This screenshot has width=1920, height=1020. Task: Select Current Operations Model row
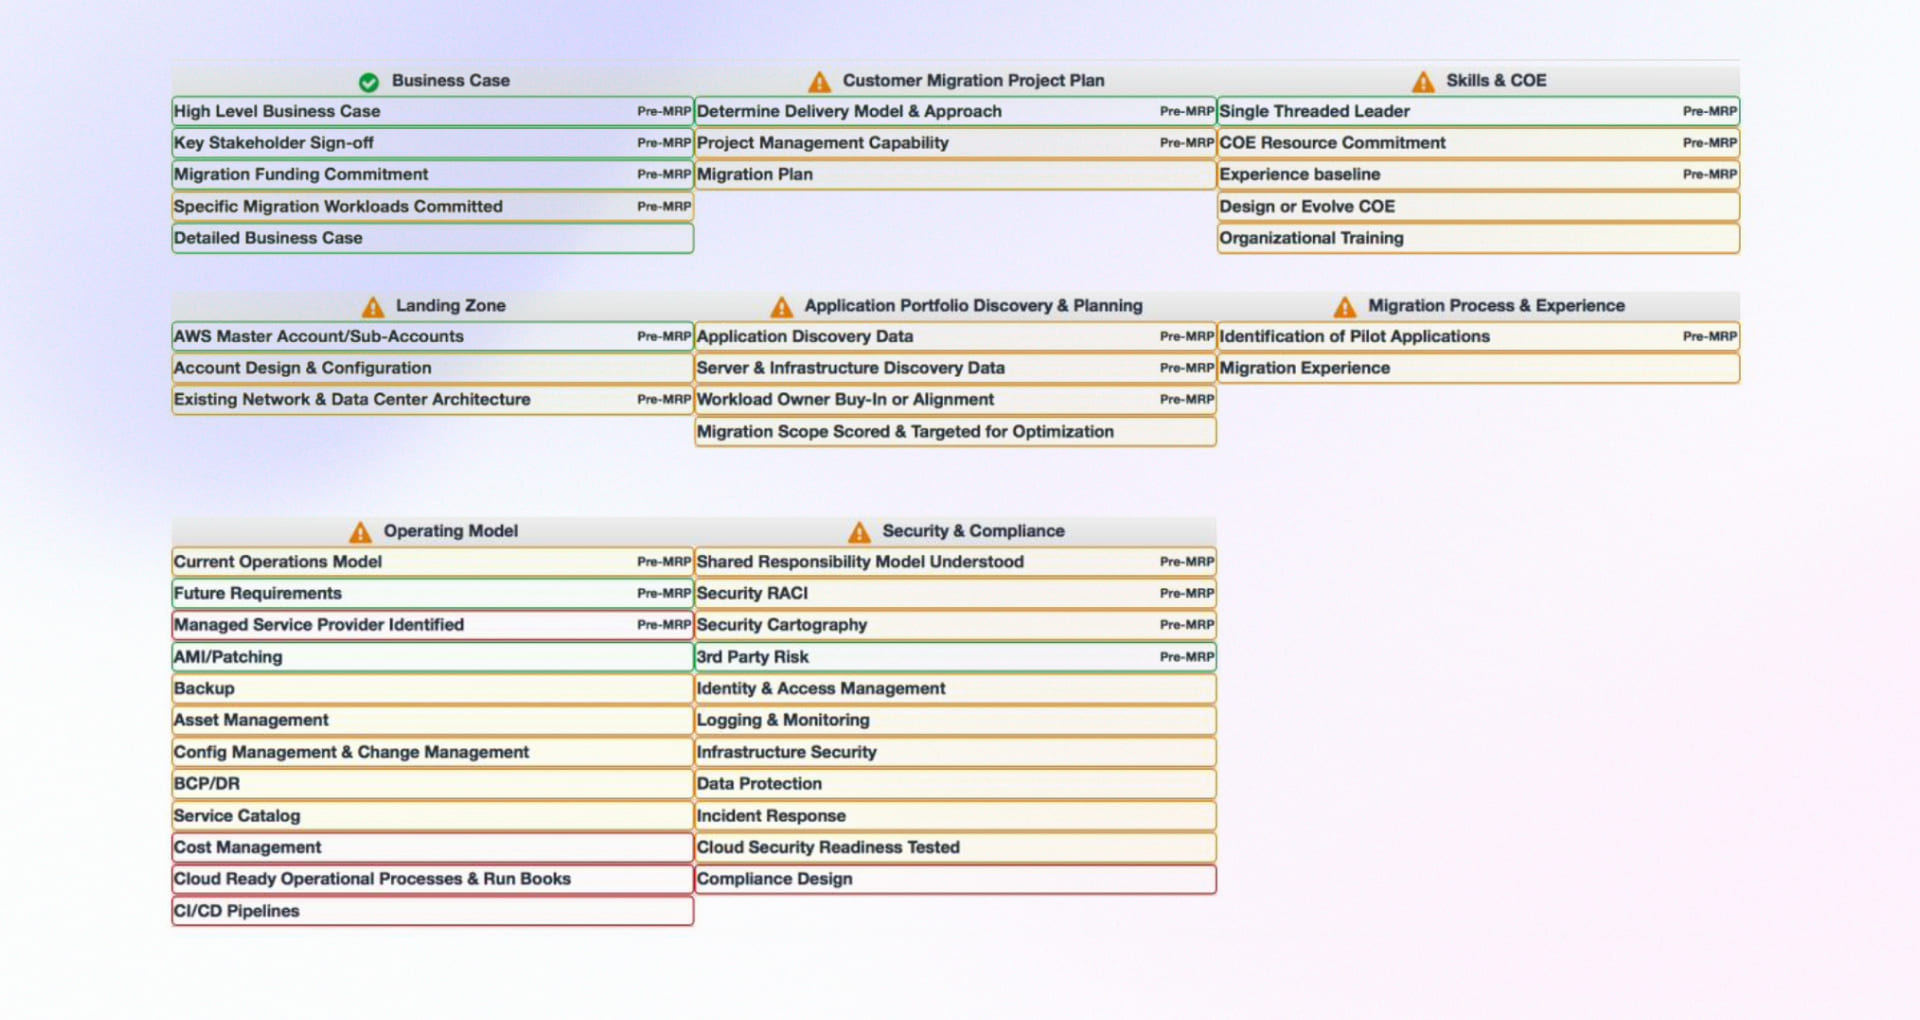point(433,562)
